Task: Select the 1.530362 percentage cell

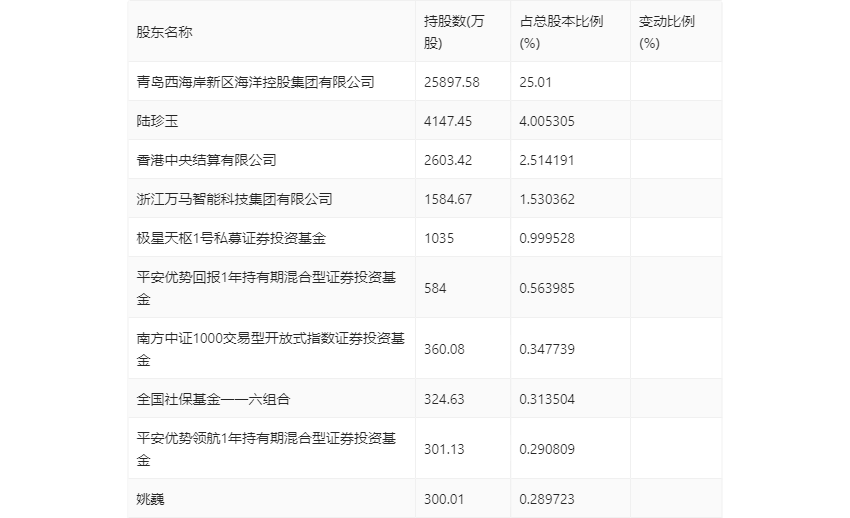Action: (x=547, y=199)
